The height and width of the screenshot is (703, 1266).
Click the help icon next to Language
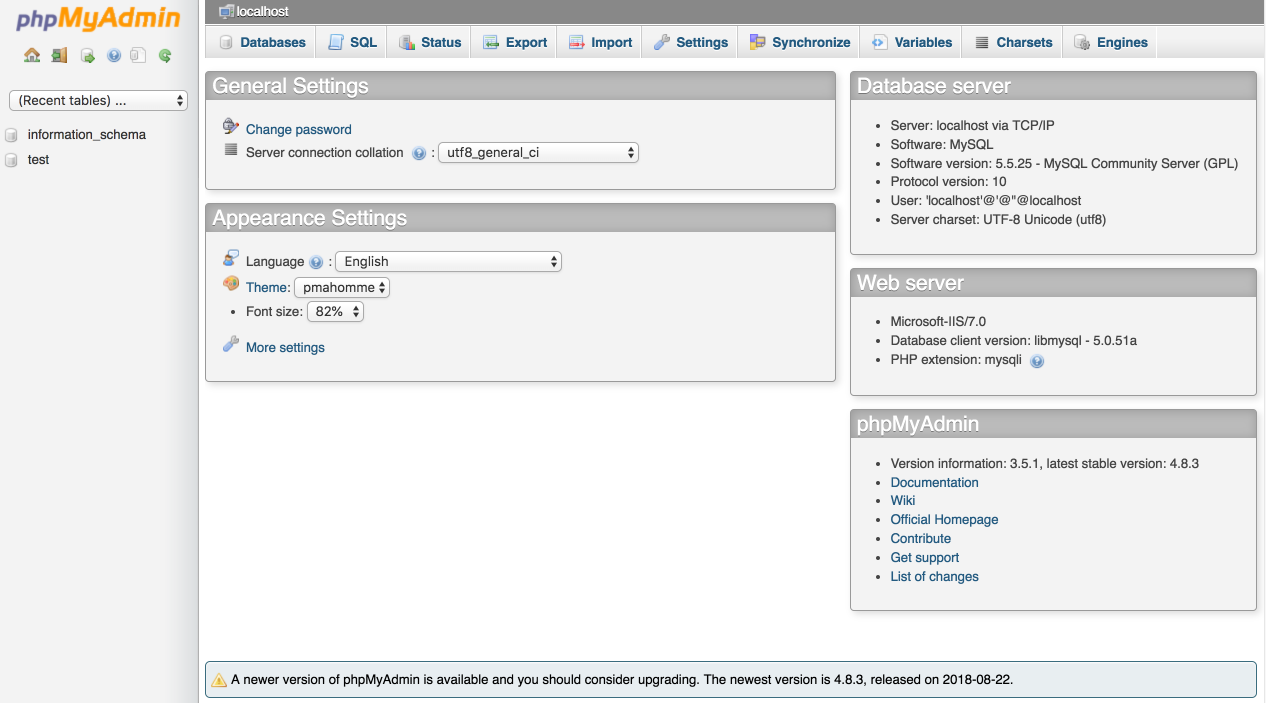316,262
